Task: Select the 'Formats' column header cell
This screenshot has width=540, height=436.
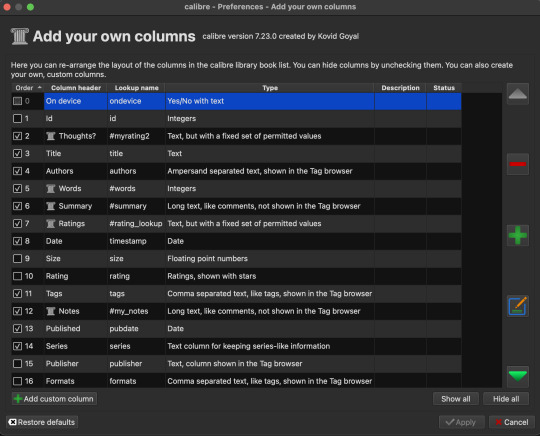Action: click(76, 381)
